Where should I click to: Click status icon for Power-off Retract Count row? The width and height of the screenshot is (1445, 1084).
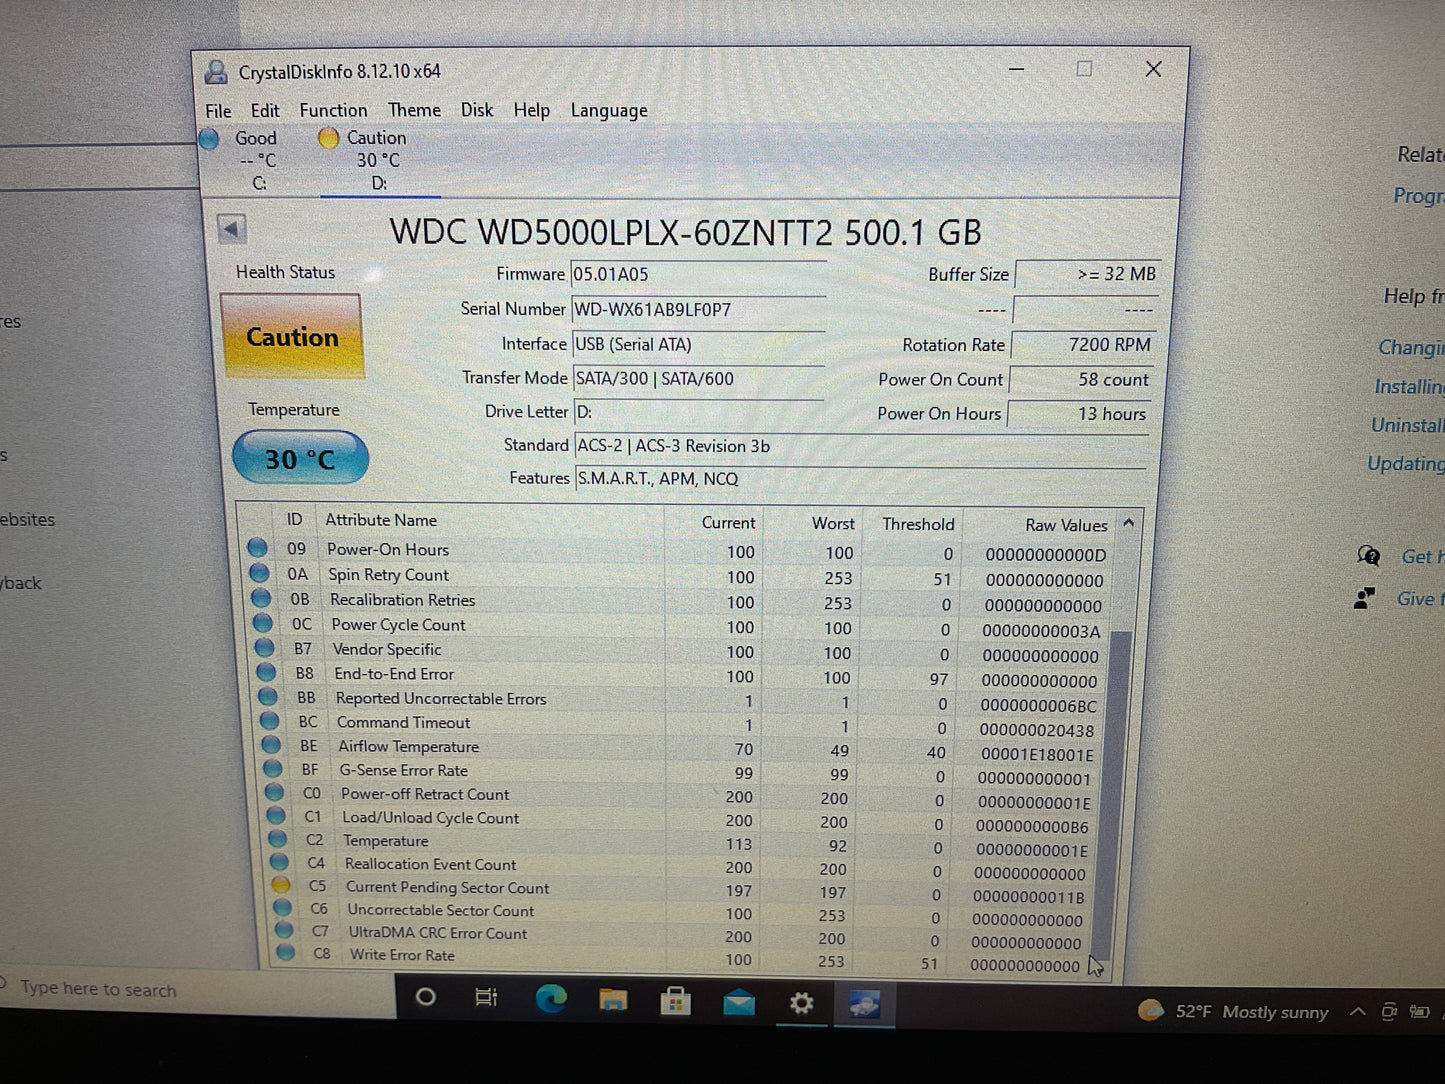pyautogui.click(x=275, y=792)
